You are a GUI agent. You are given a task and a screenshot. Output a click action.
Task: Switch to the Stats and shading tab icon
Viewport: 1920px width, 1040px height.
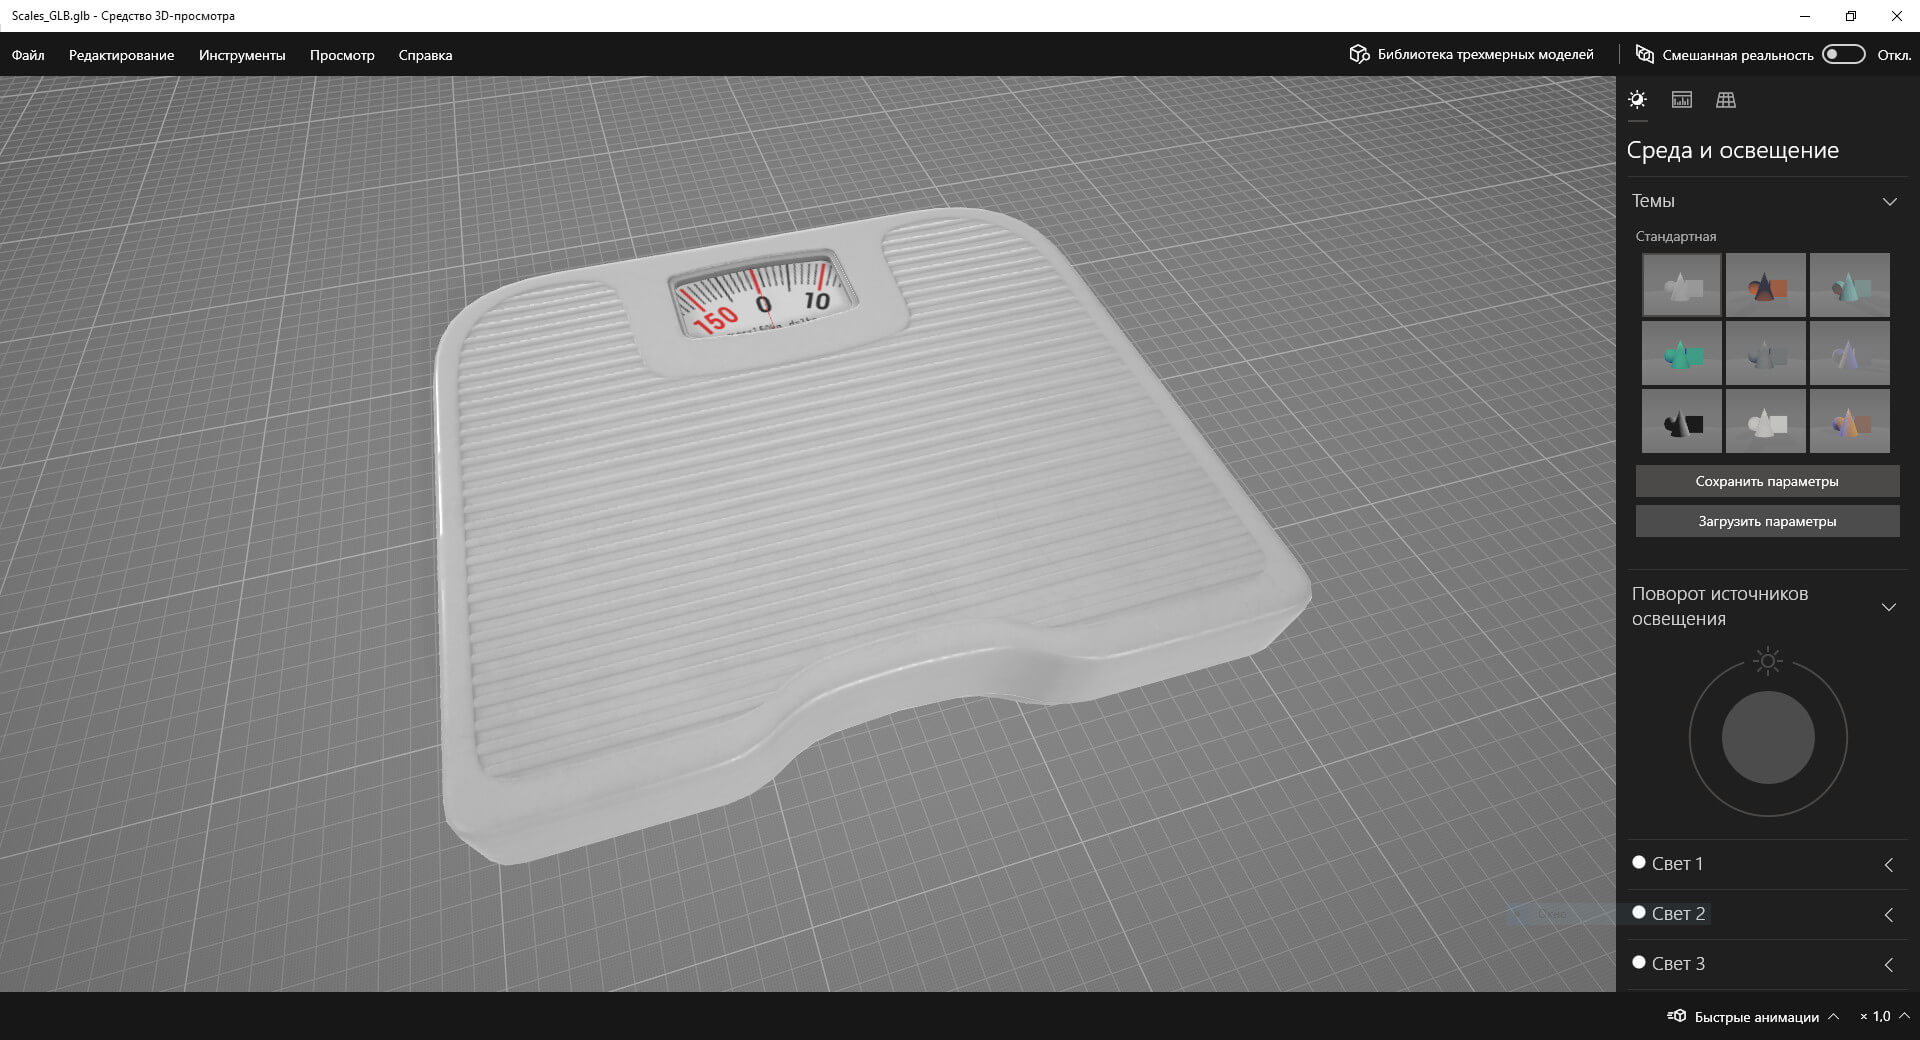tap(1681, 100)
